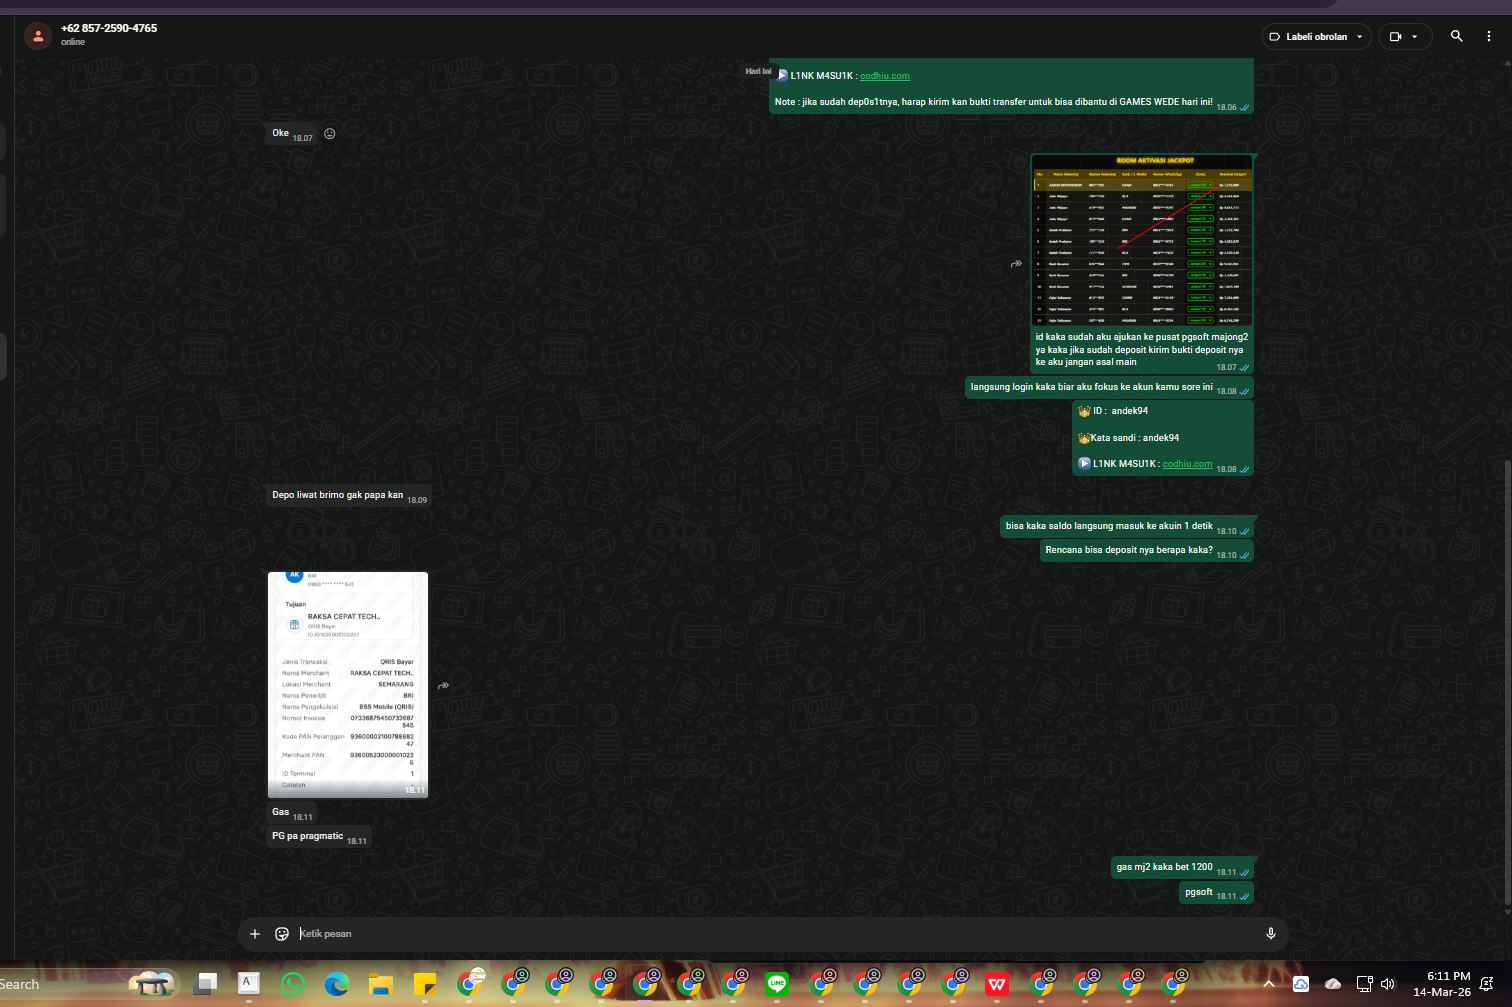Open the three-dot chat menu
This screenshot has width=1512, height=1007.
1488,36
